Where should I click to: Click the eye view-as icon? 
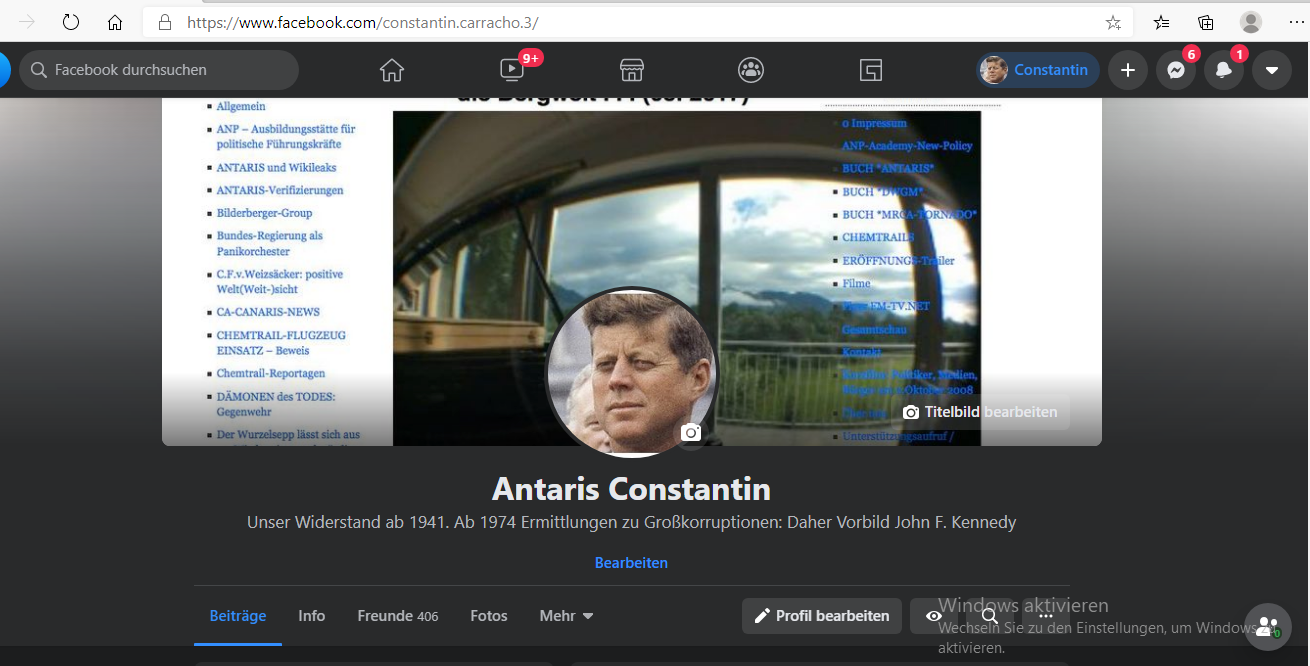[934, 616]
